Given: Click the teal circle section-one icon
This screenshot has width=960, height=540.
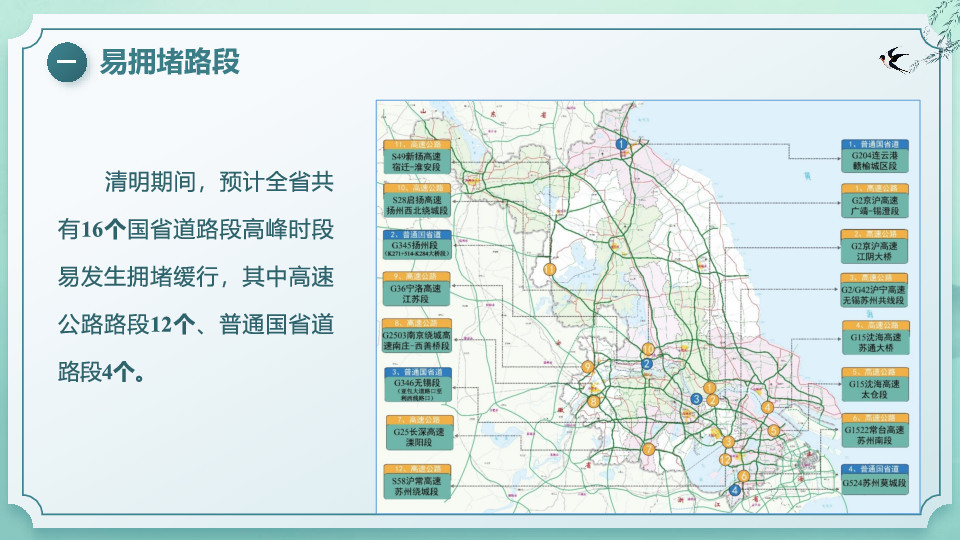Looking at the screenshot, I should pyautogui.click(x=67, y=62).
